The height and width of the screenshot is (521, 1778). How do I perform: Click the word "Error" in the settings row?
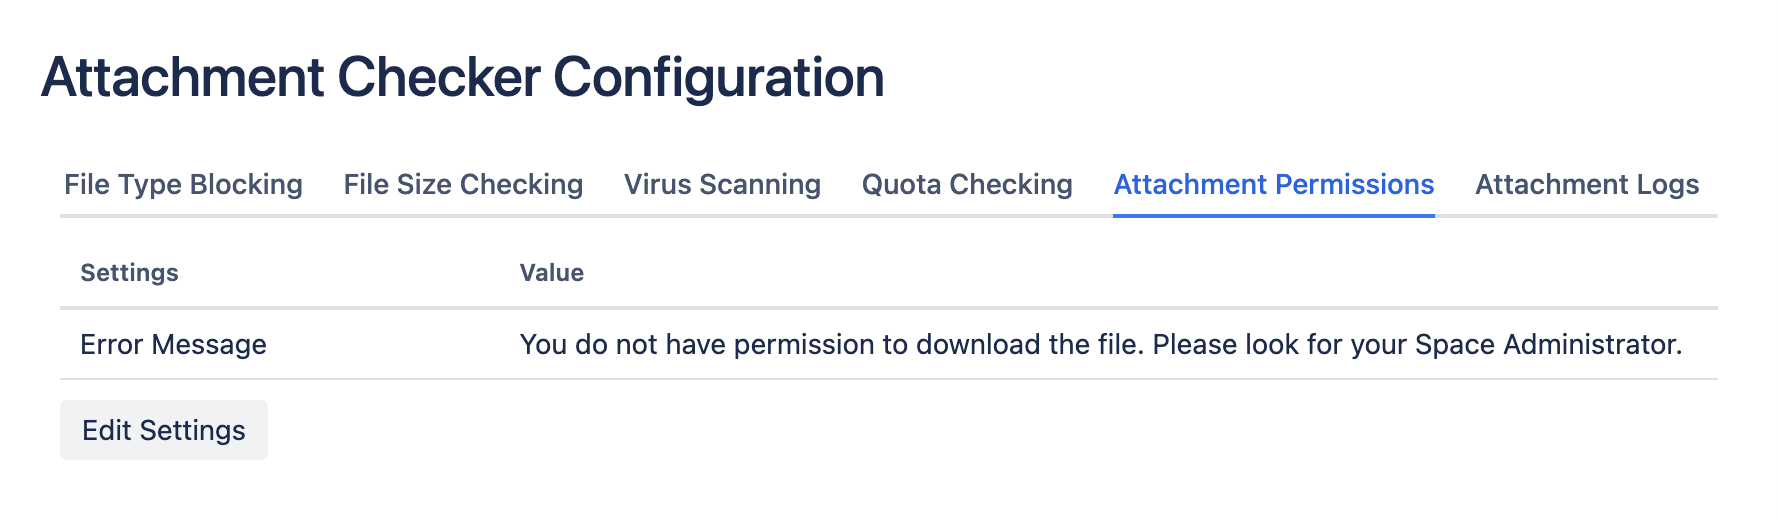pyautogui.click(x=112, y=345)
